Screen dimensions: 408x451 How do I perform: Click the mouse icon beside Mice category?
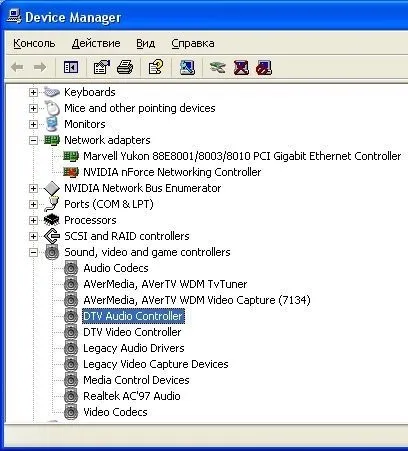pos(52,108)
